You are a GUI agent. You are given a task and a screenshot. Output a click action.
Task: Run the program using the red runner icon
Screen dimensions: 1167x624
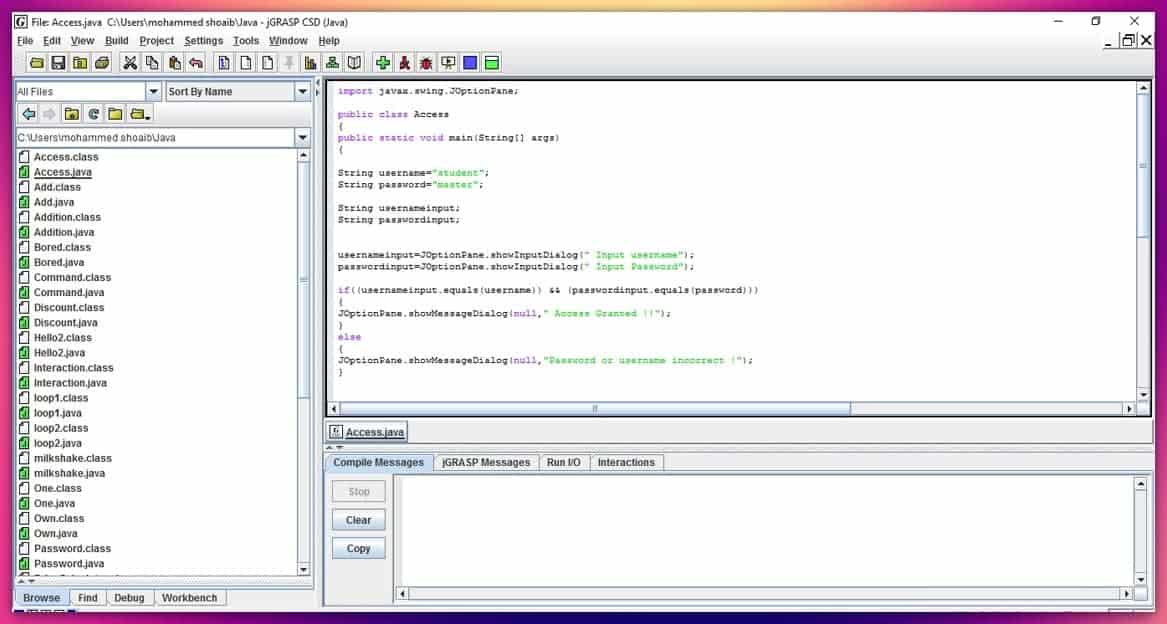[404, 61]
